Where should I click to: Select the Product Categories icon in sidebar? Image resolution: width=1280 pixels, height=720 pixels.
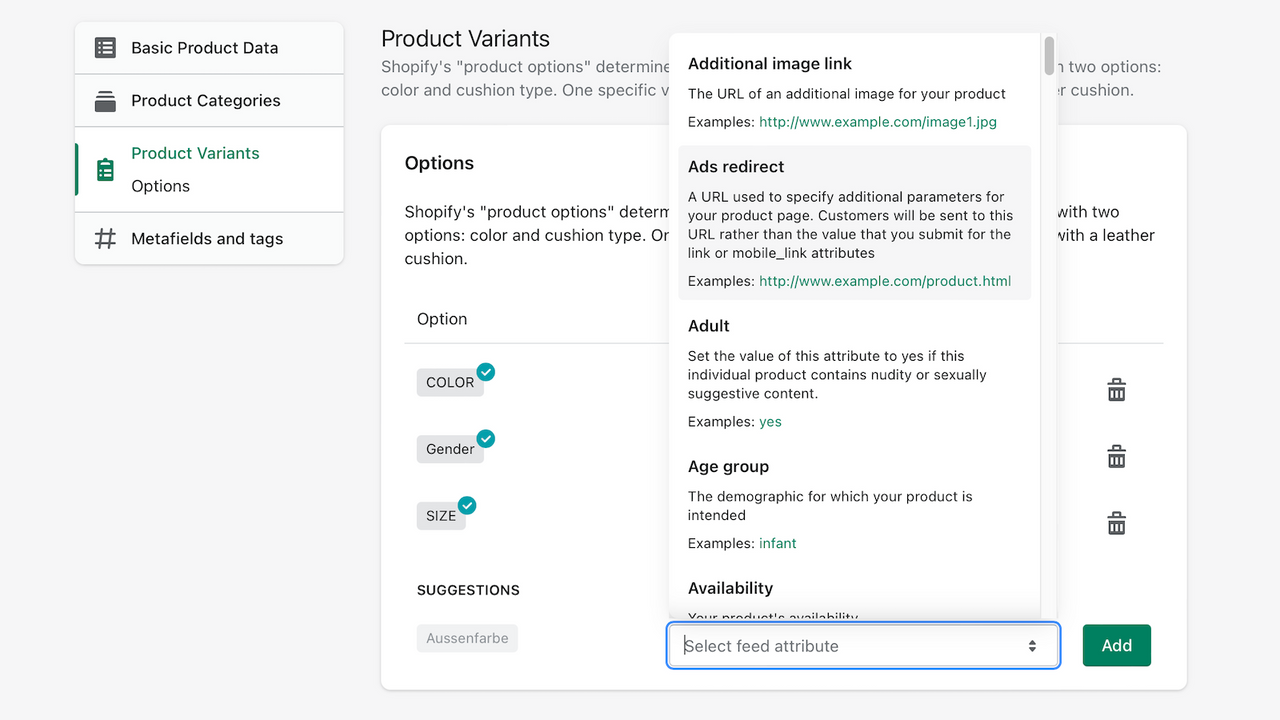[x=104, y=100]
